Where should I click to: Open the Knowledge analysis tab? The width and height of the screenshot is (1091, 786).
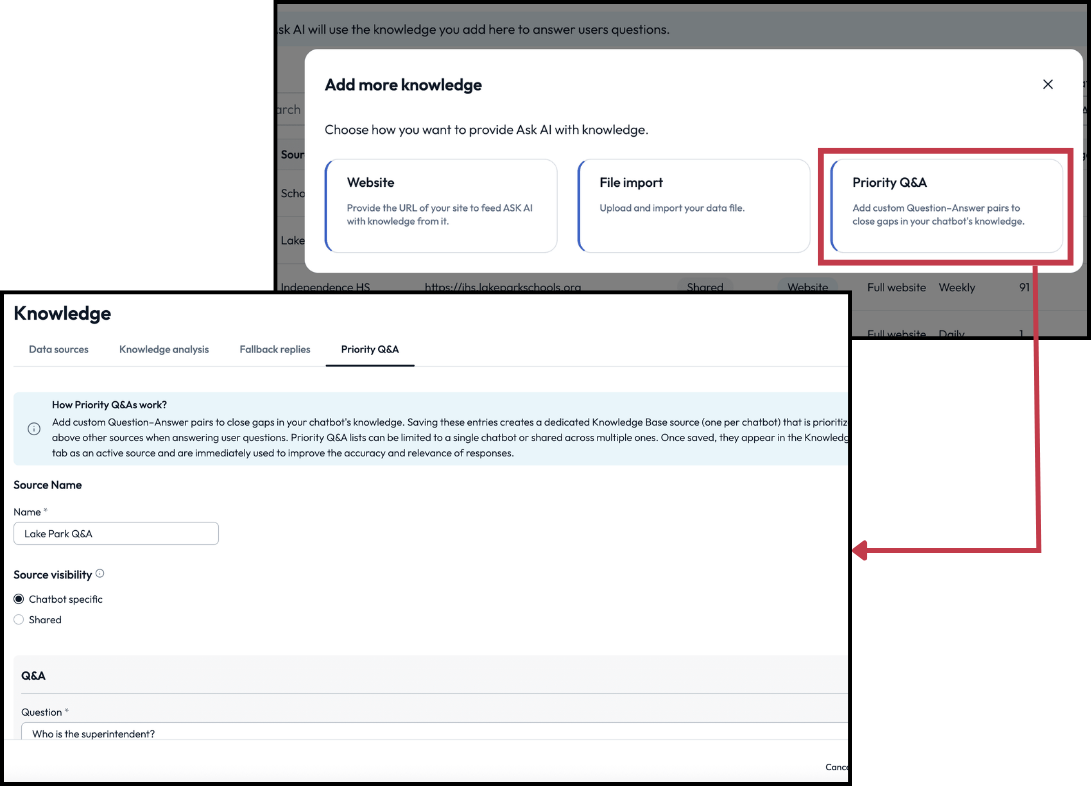(164, 349)
